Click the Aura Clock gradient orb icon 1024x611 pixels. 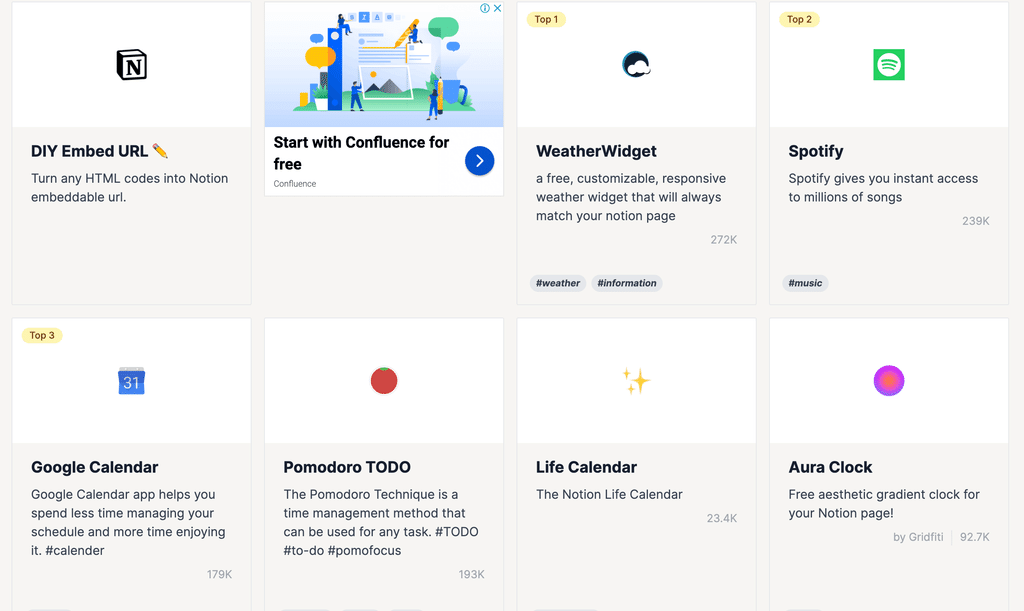pyautogui.click(x=889, y=381)
